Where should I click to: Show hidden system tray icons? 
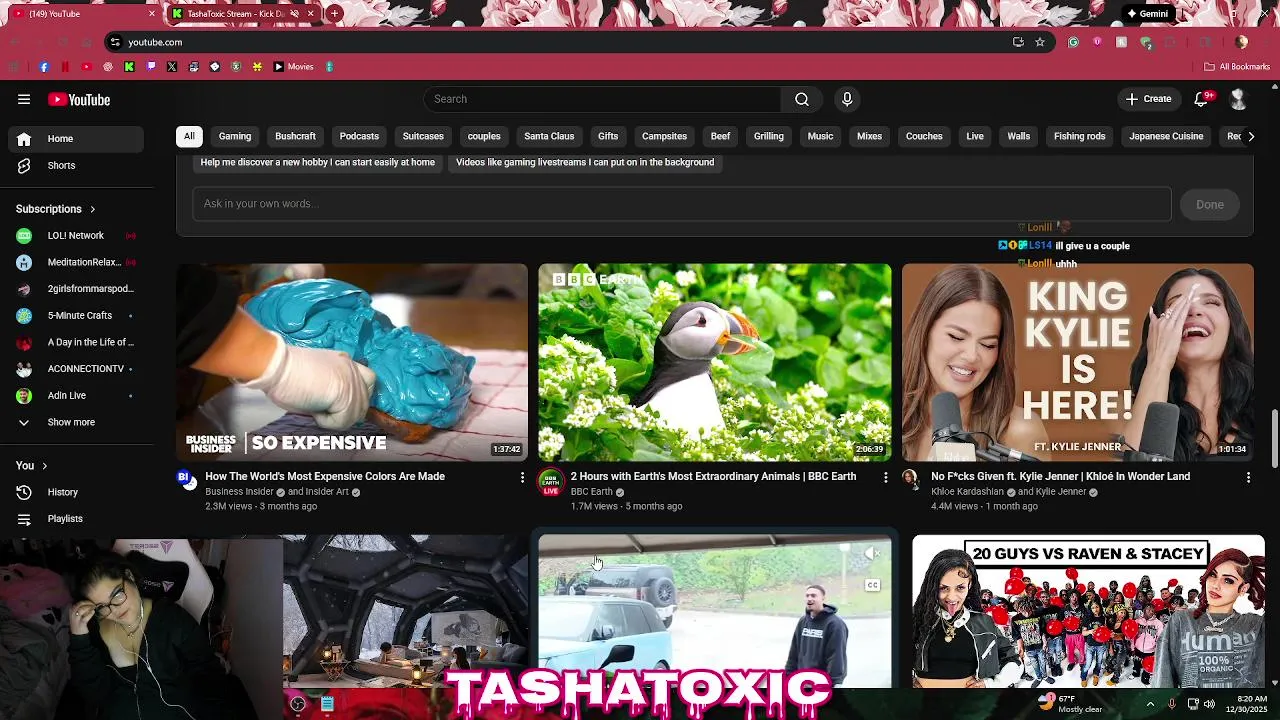(1150, 704)
